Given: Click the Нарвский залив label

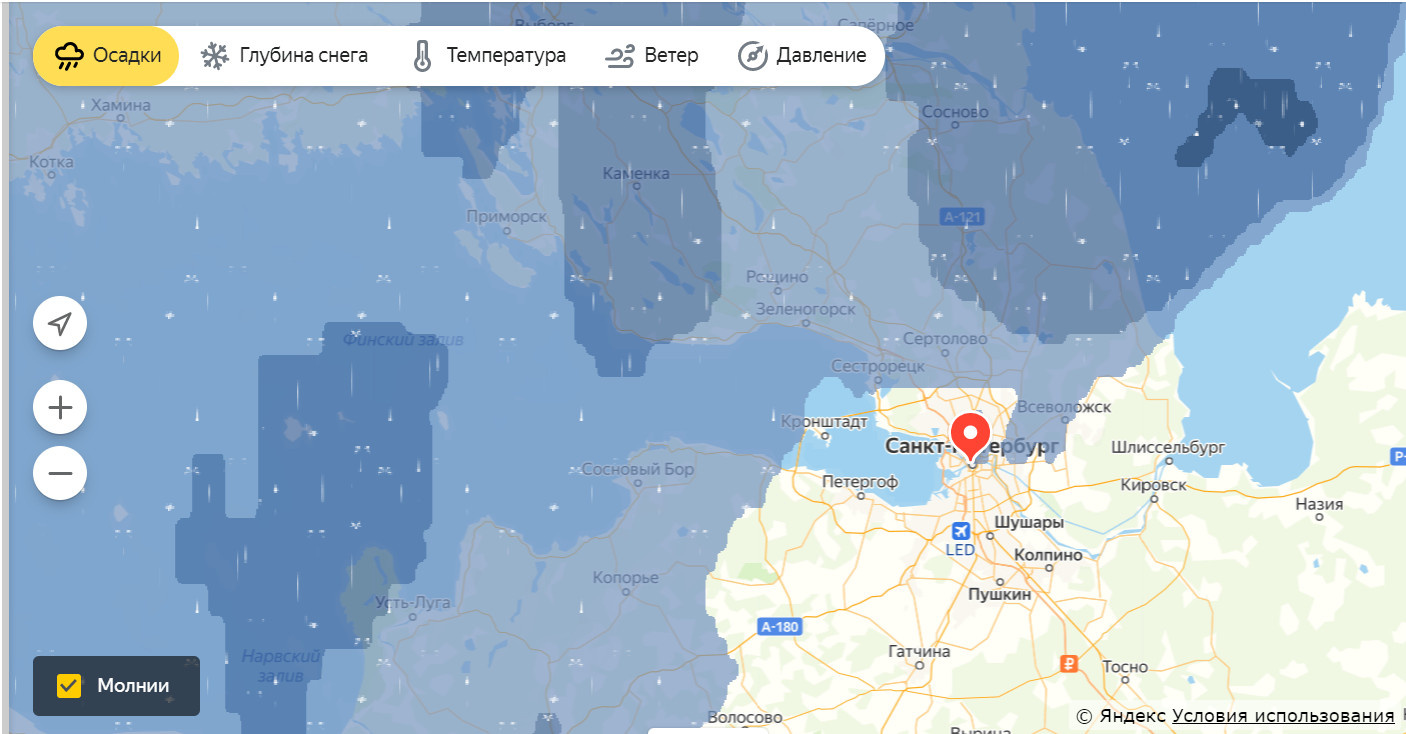Looking at the screenshot, I should point(281,665).
